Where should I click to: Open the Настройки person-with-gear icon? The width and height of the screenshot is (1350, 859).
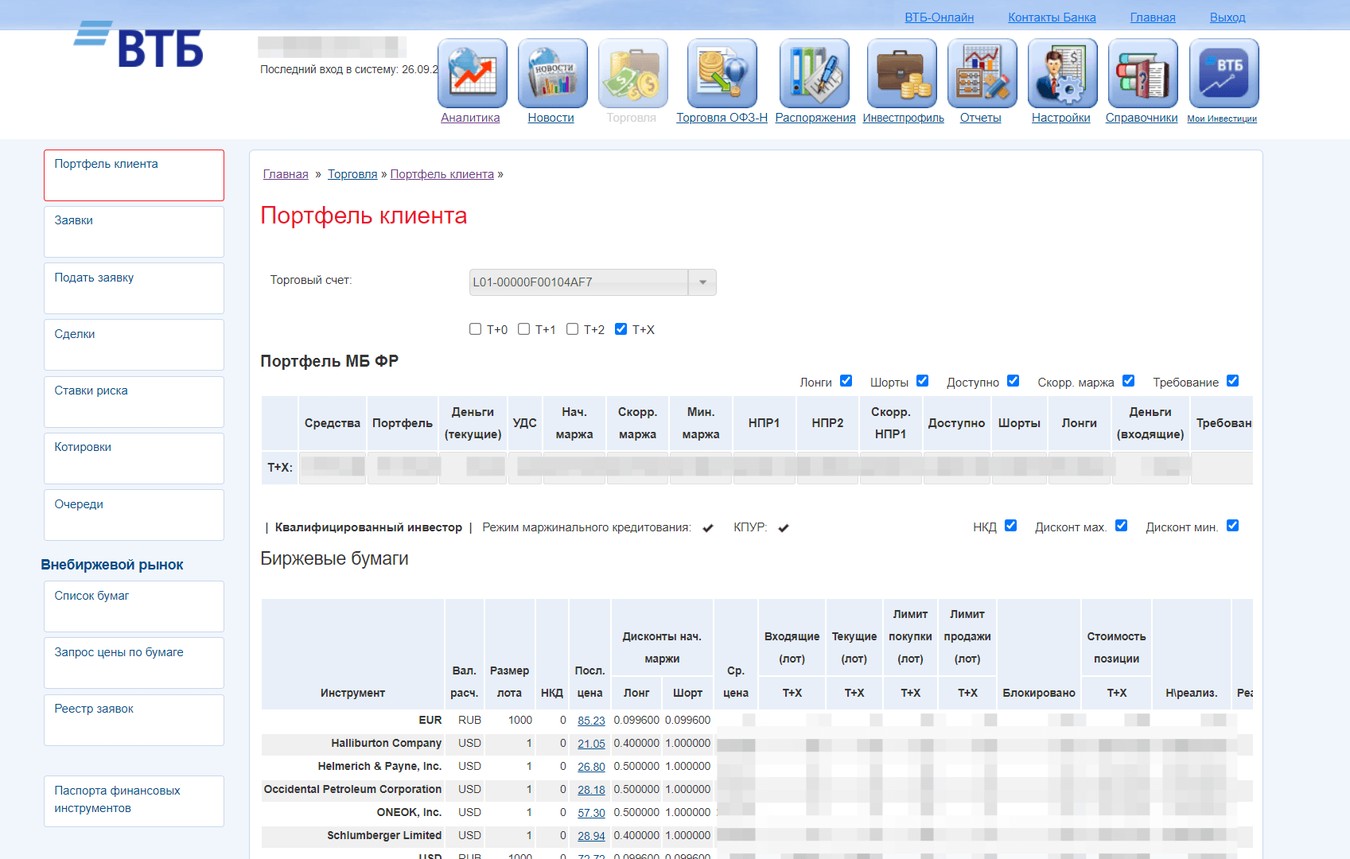coord(1062,73)
